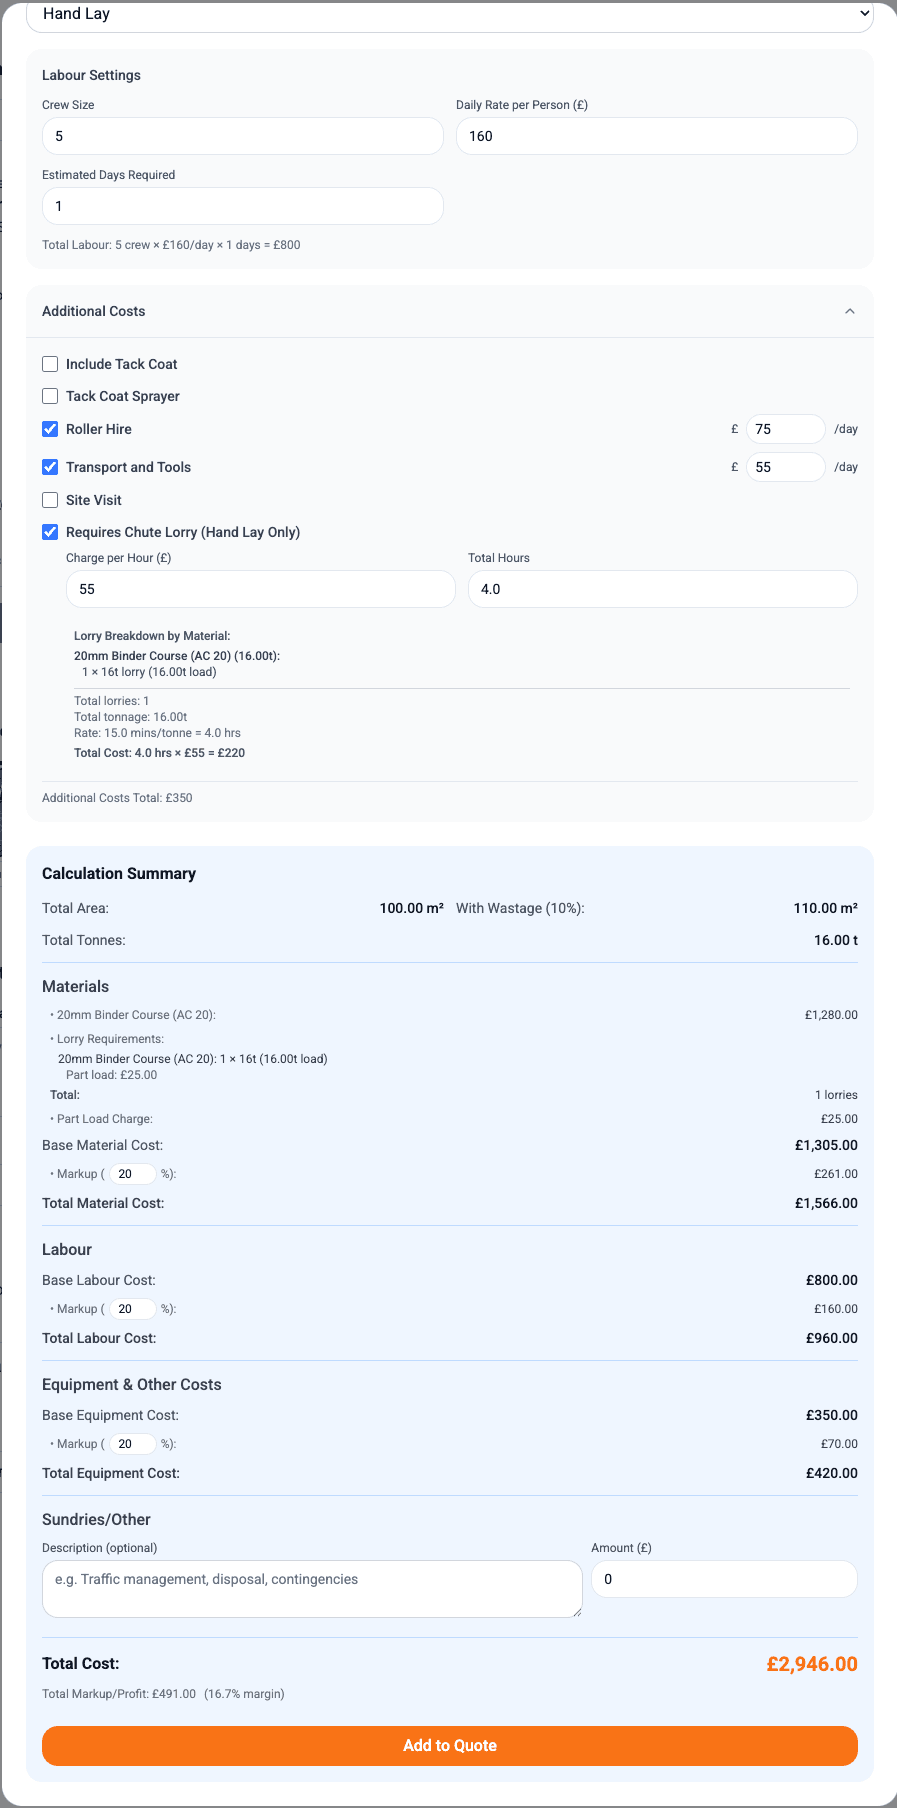This screenshot has width=897, height=1808.
Task: Edit the Daily Rate per Person field
Action: (x=656, y=136)
